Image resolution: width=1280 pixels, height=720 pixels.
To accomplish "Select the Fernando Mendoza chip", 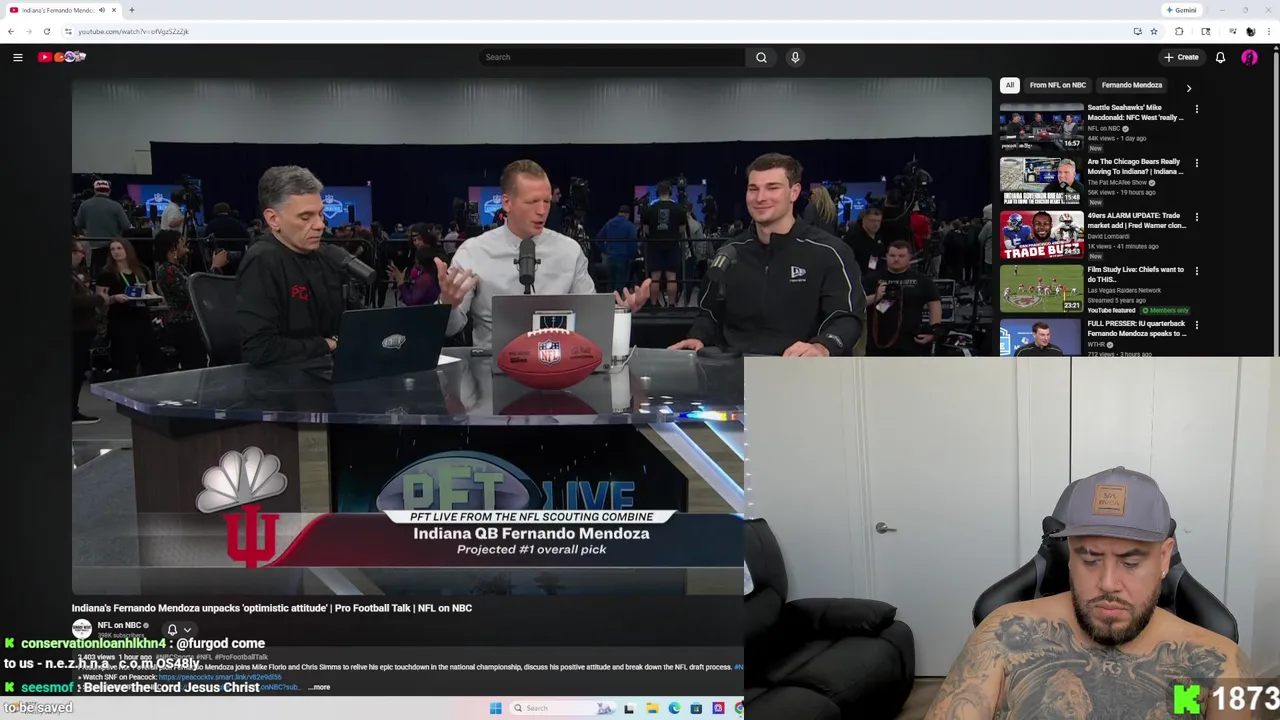I will click(x=1132, y=85).
